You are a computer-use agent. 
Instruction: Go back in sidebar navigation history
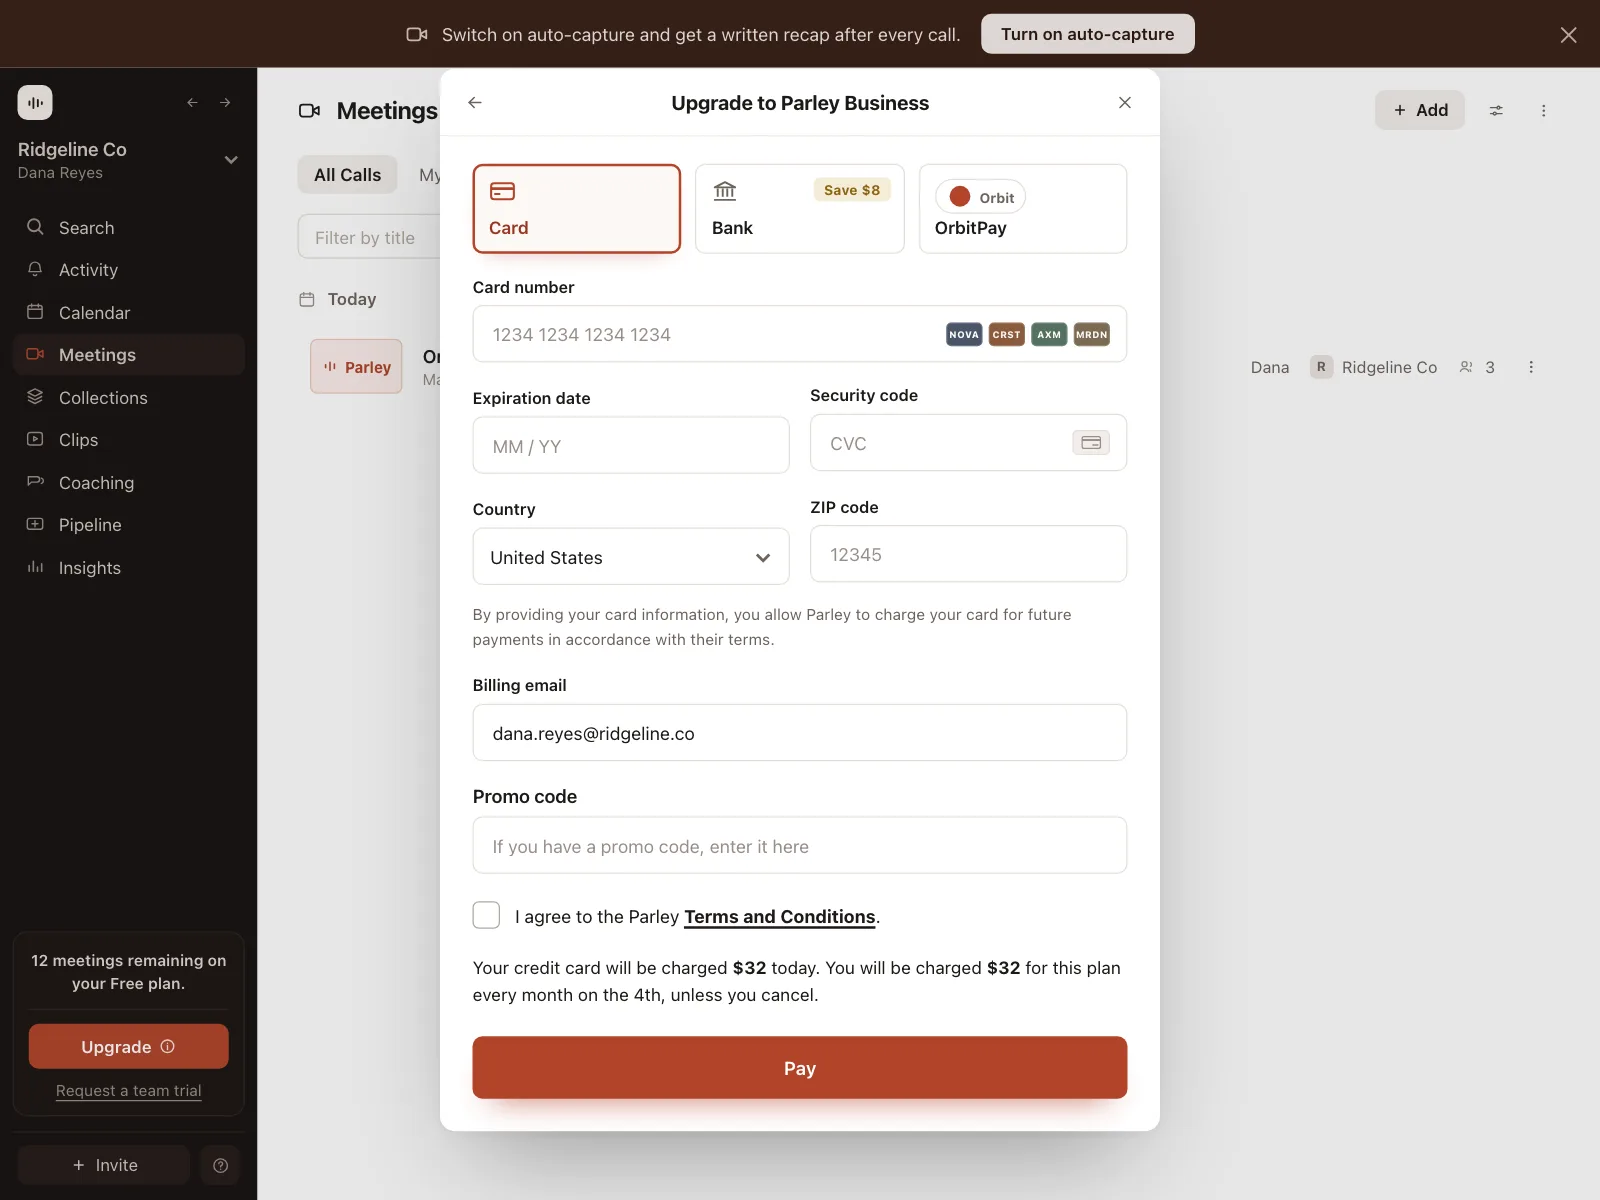click(x=193, y=102)
